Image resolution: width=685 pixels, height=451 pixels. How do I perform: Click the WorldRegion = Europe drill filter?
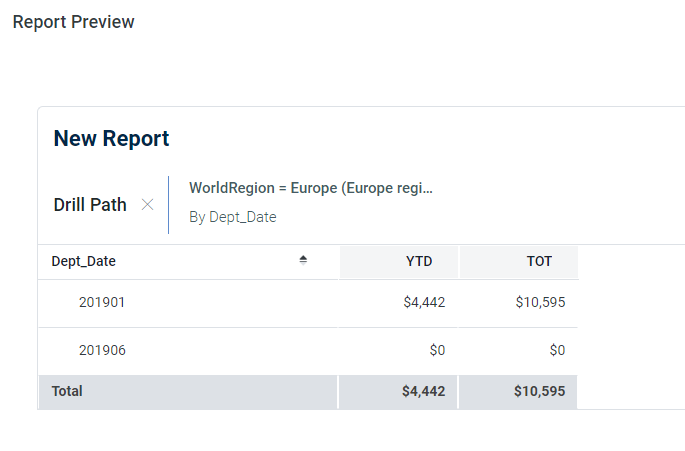(310, 188)
